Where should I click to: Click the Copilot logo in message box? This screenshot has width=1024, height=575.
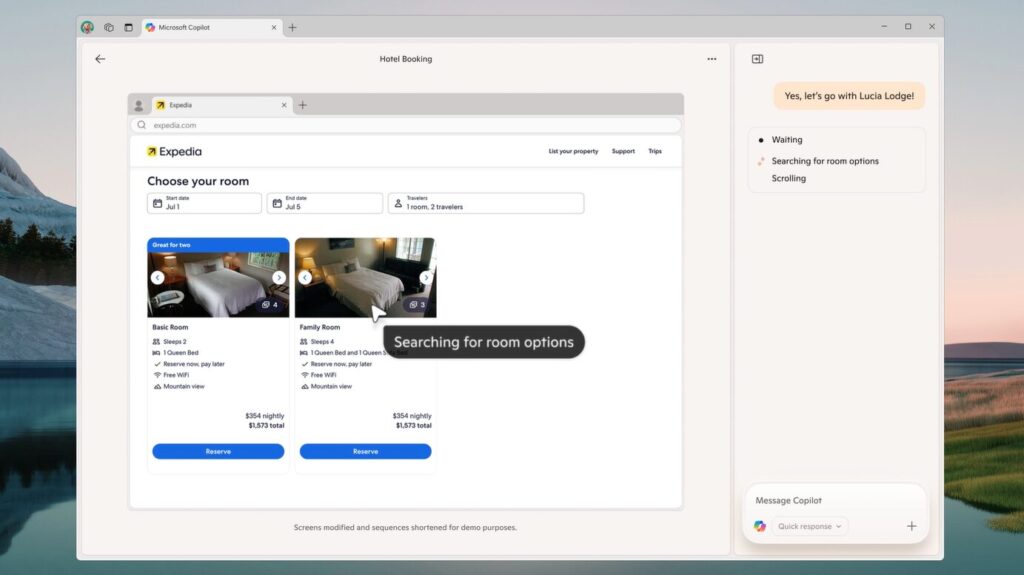(760, 527)
